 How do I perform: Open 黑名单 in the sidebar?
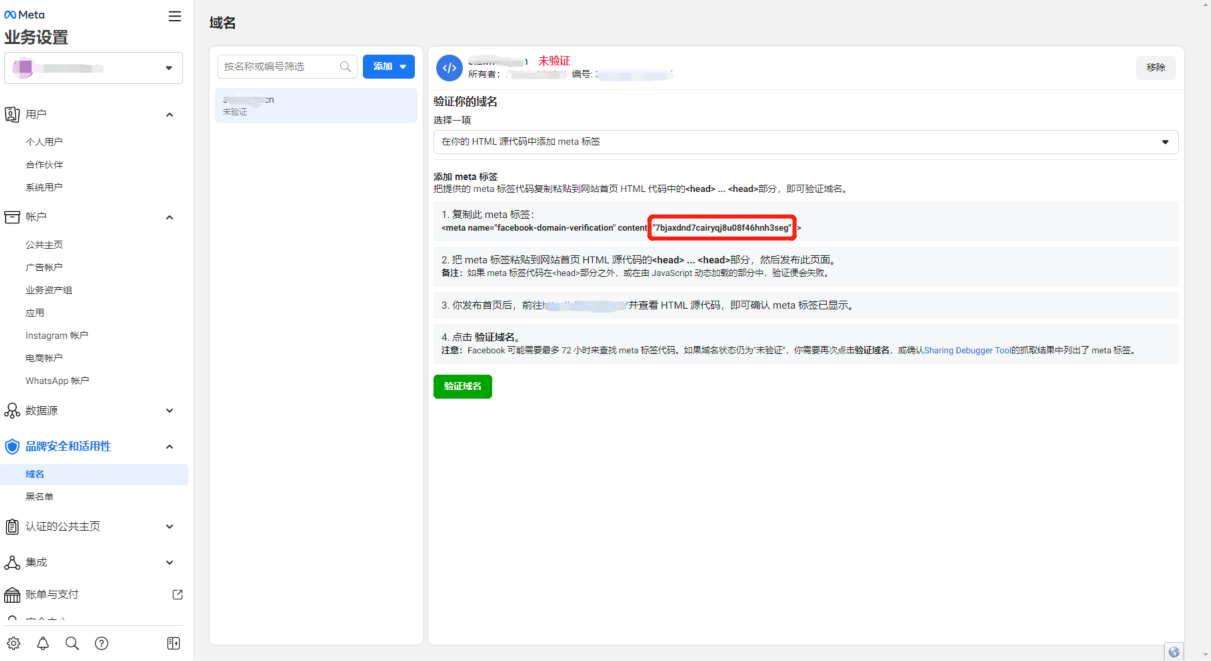[40, 497]
